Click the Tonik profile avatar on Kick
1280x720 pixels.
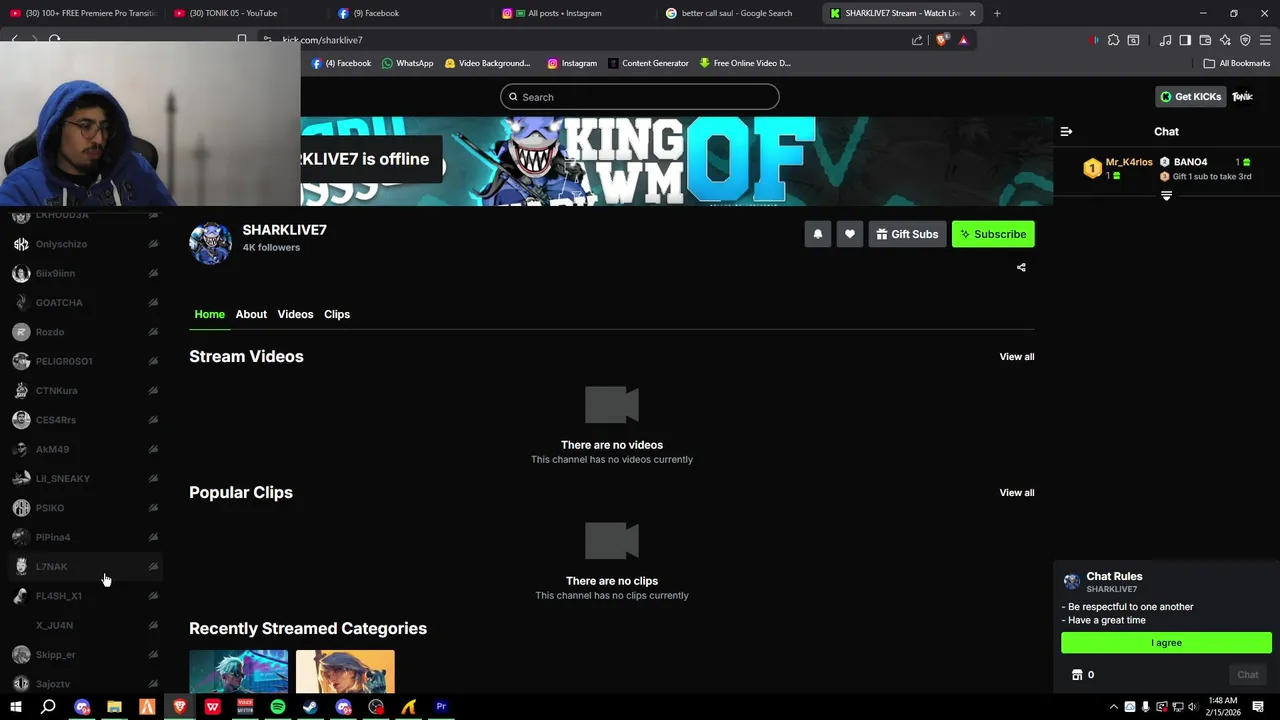tap(1242, 97)
